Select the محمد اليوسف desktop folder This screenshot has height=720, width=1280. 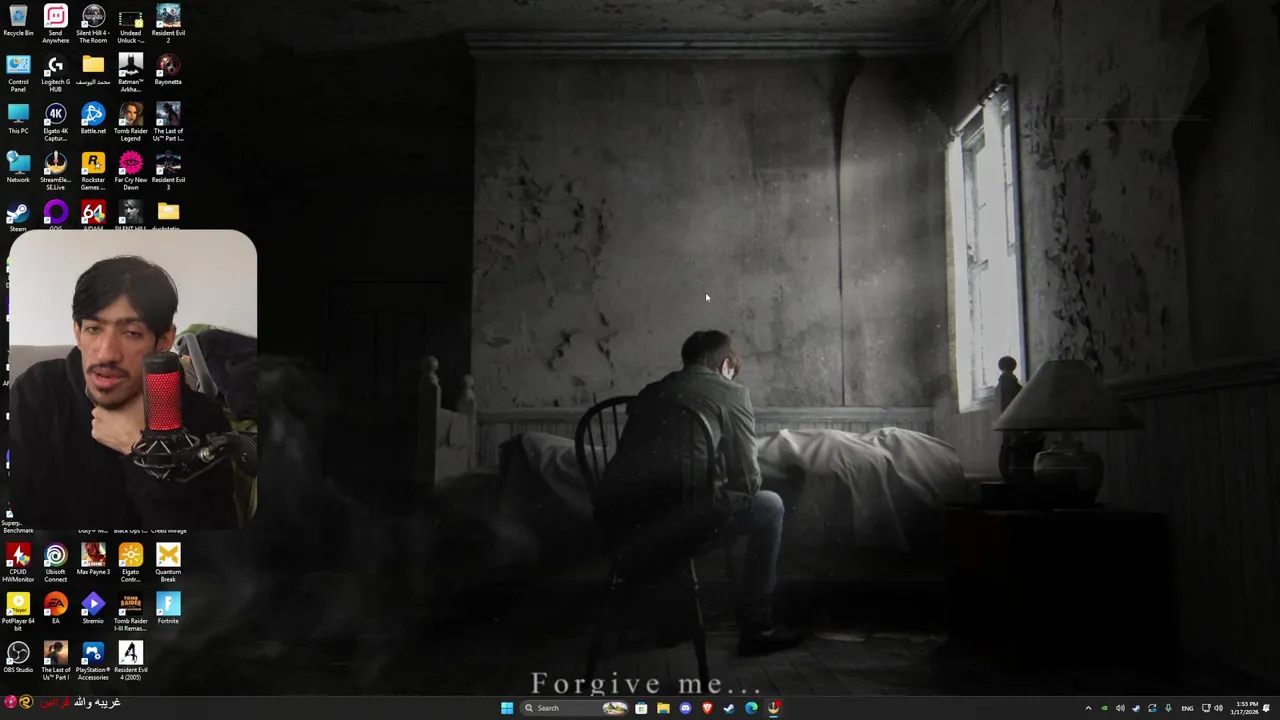coord(93,70)
